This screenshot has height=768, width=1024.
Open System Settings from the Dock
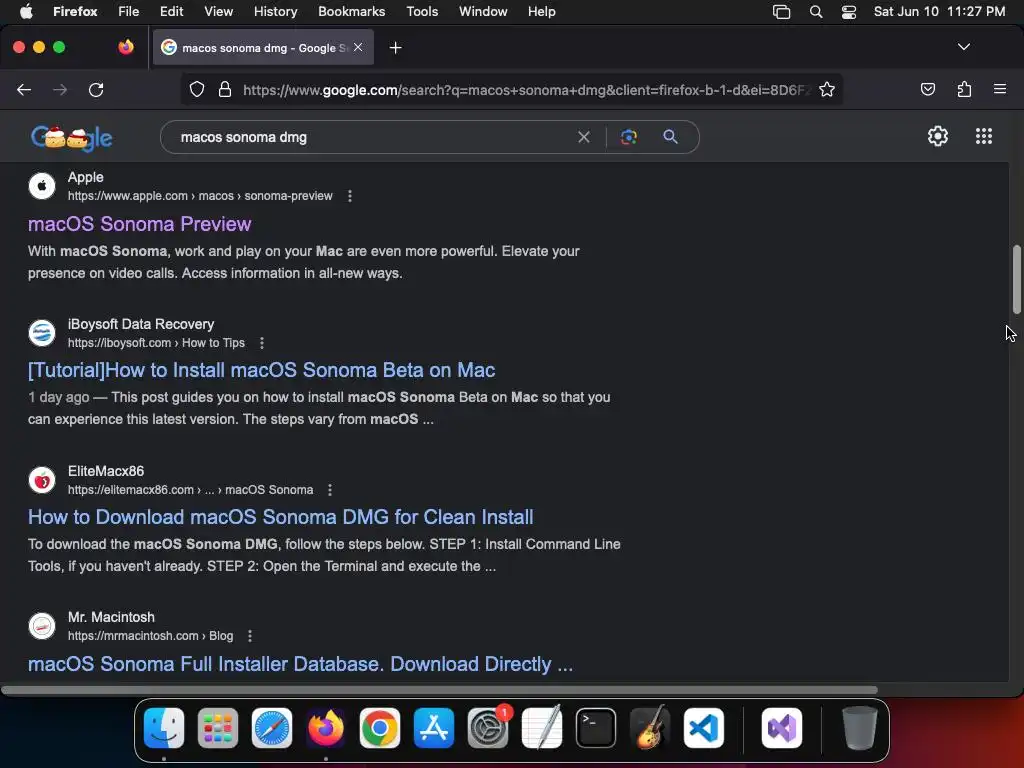click(x=488, y=728)
